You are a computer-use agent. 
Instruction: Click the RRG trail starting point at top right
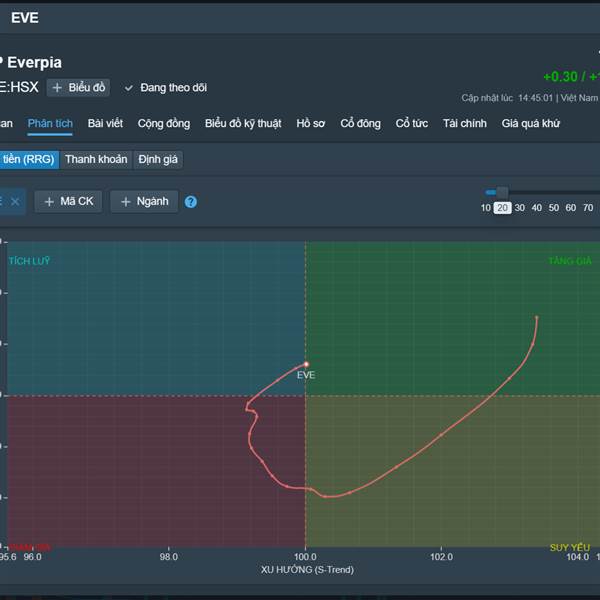[536, 317]
